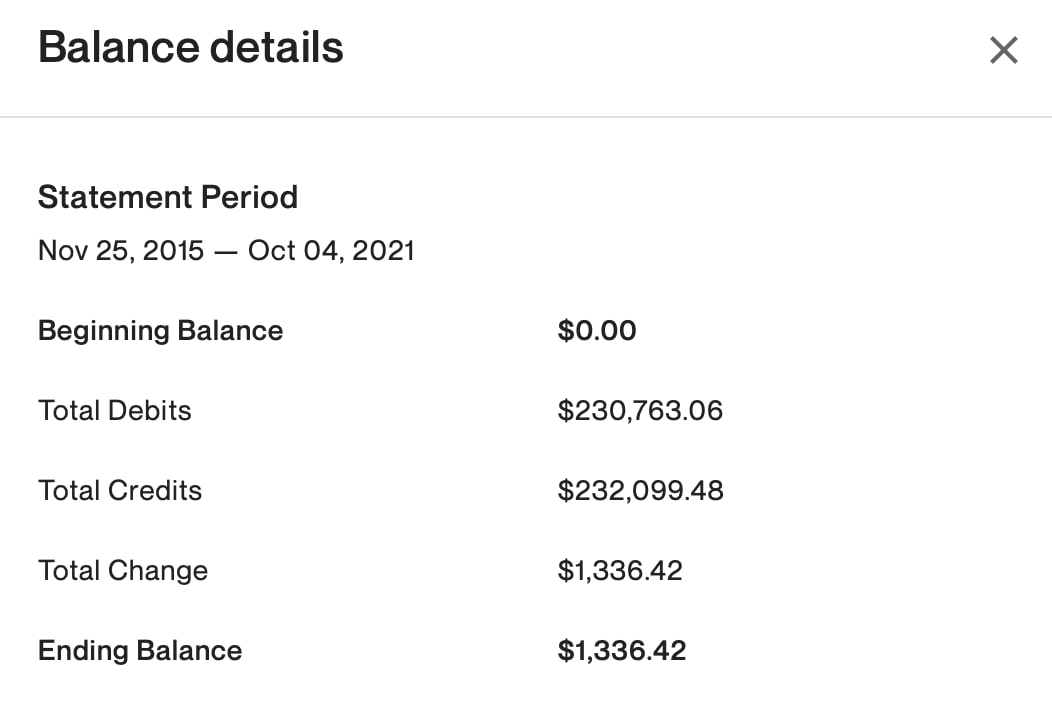Click the Total Change $1,336.42 value
Image resolution: width=1052 pixels, height=722 pixels.
[x=620, y=571]
